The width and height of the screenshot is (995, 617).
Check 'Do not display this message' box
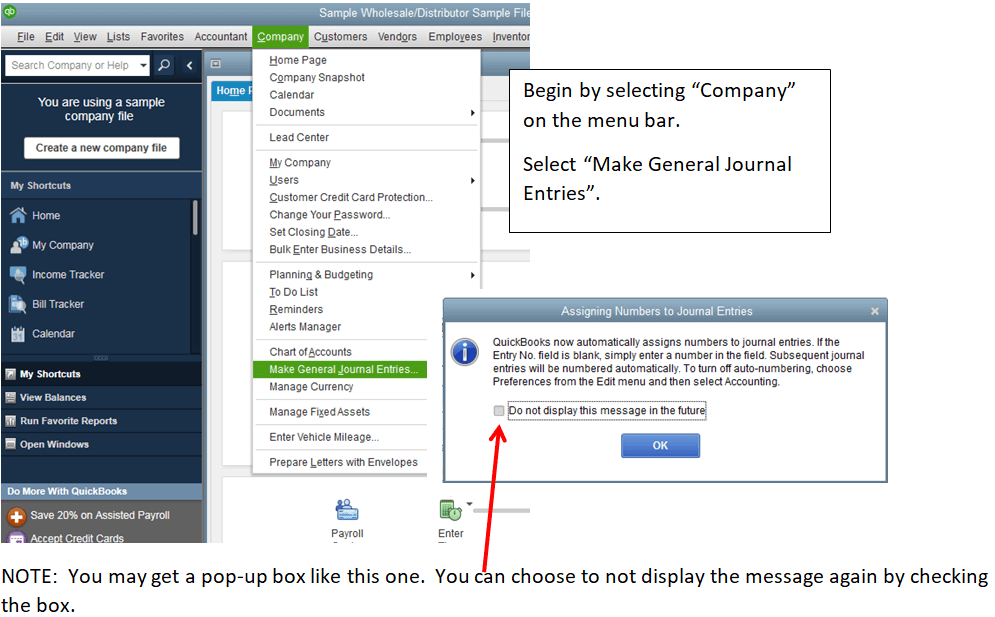(499, 411)
